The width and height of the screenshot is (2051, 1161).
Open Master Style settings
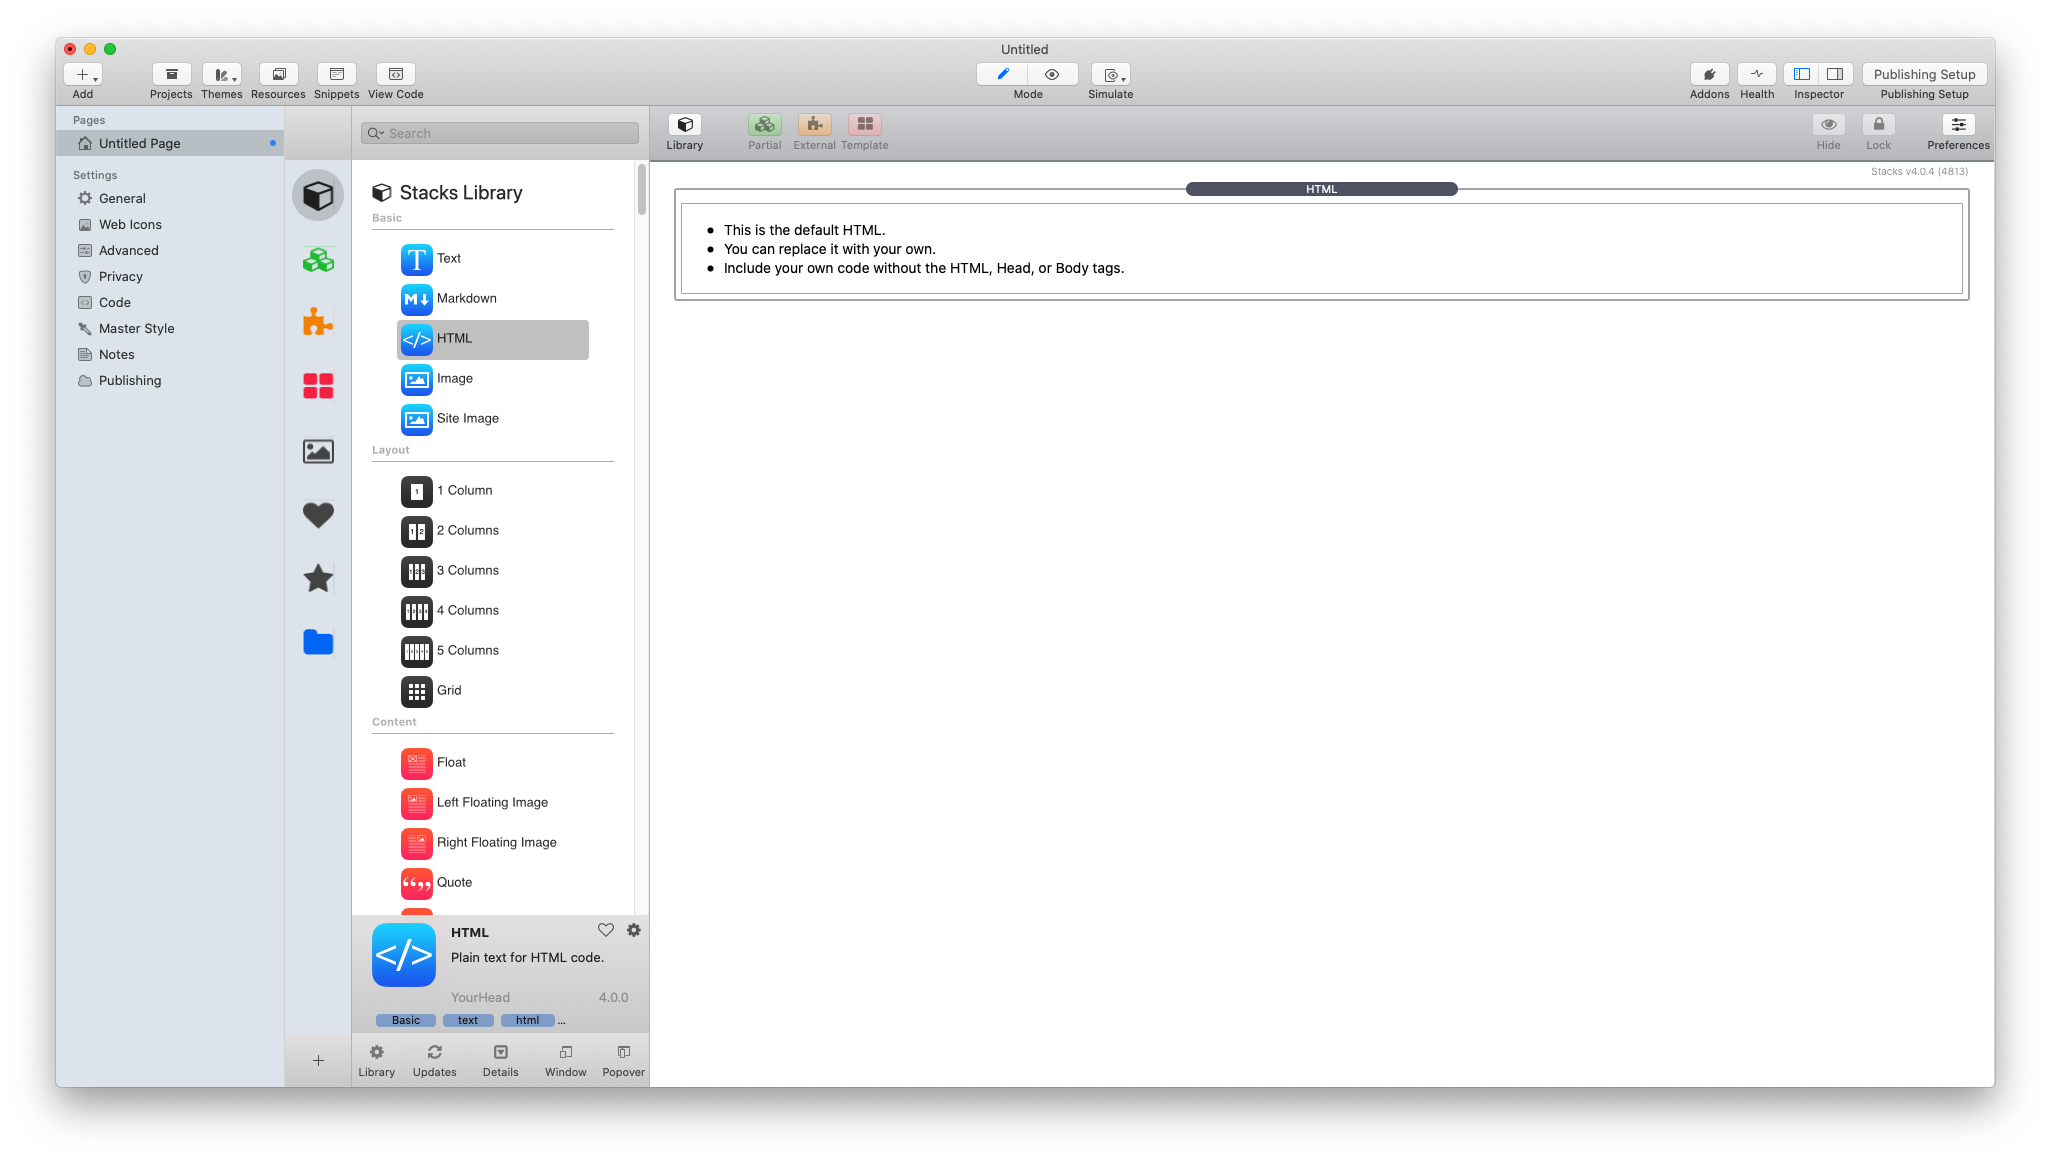pos(170,328)
